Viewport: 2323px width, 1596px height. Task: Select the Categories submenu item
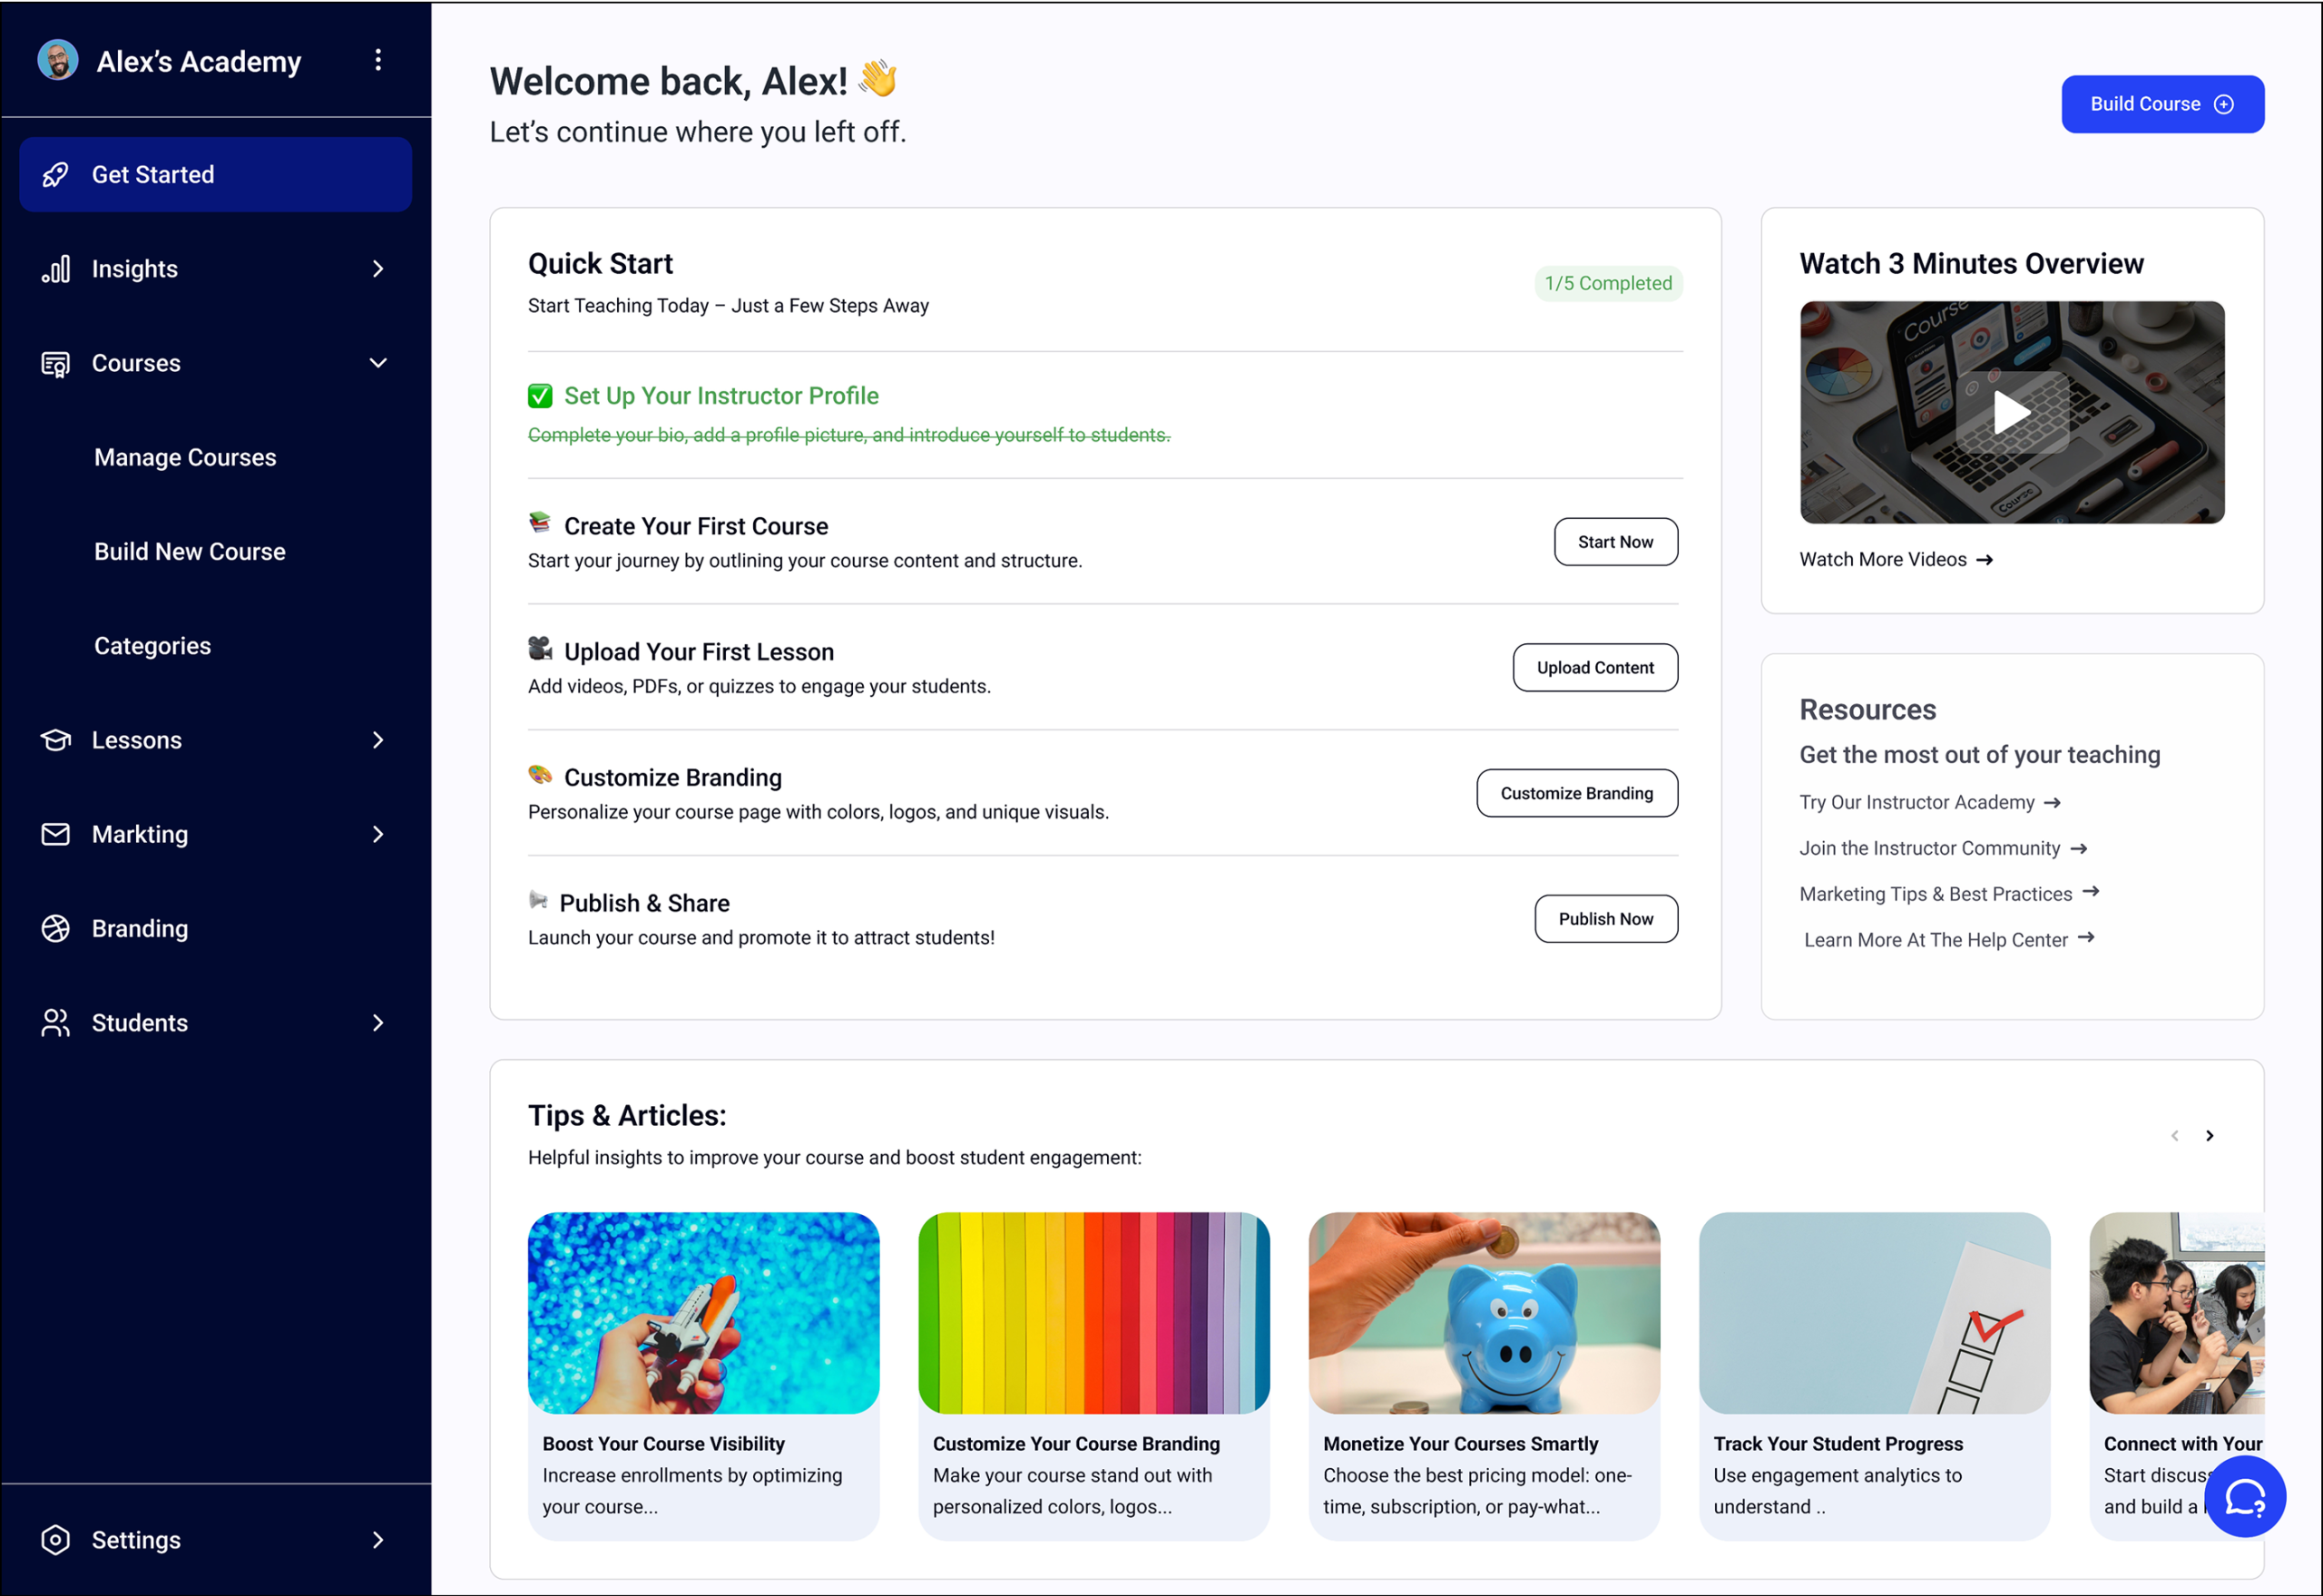152,646
